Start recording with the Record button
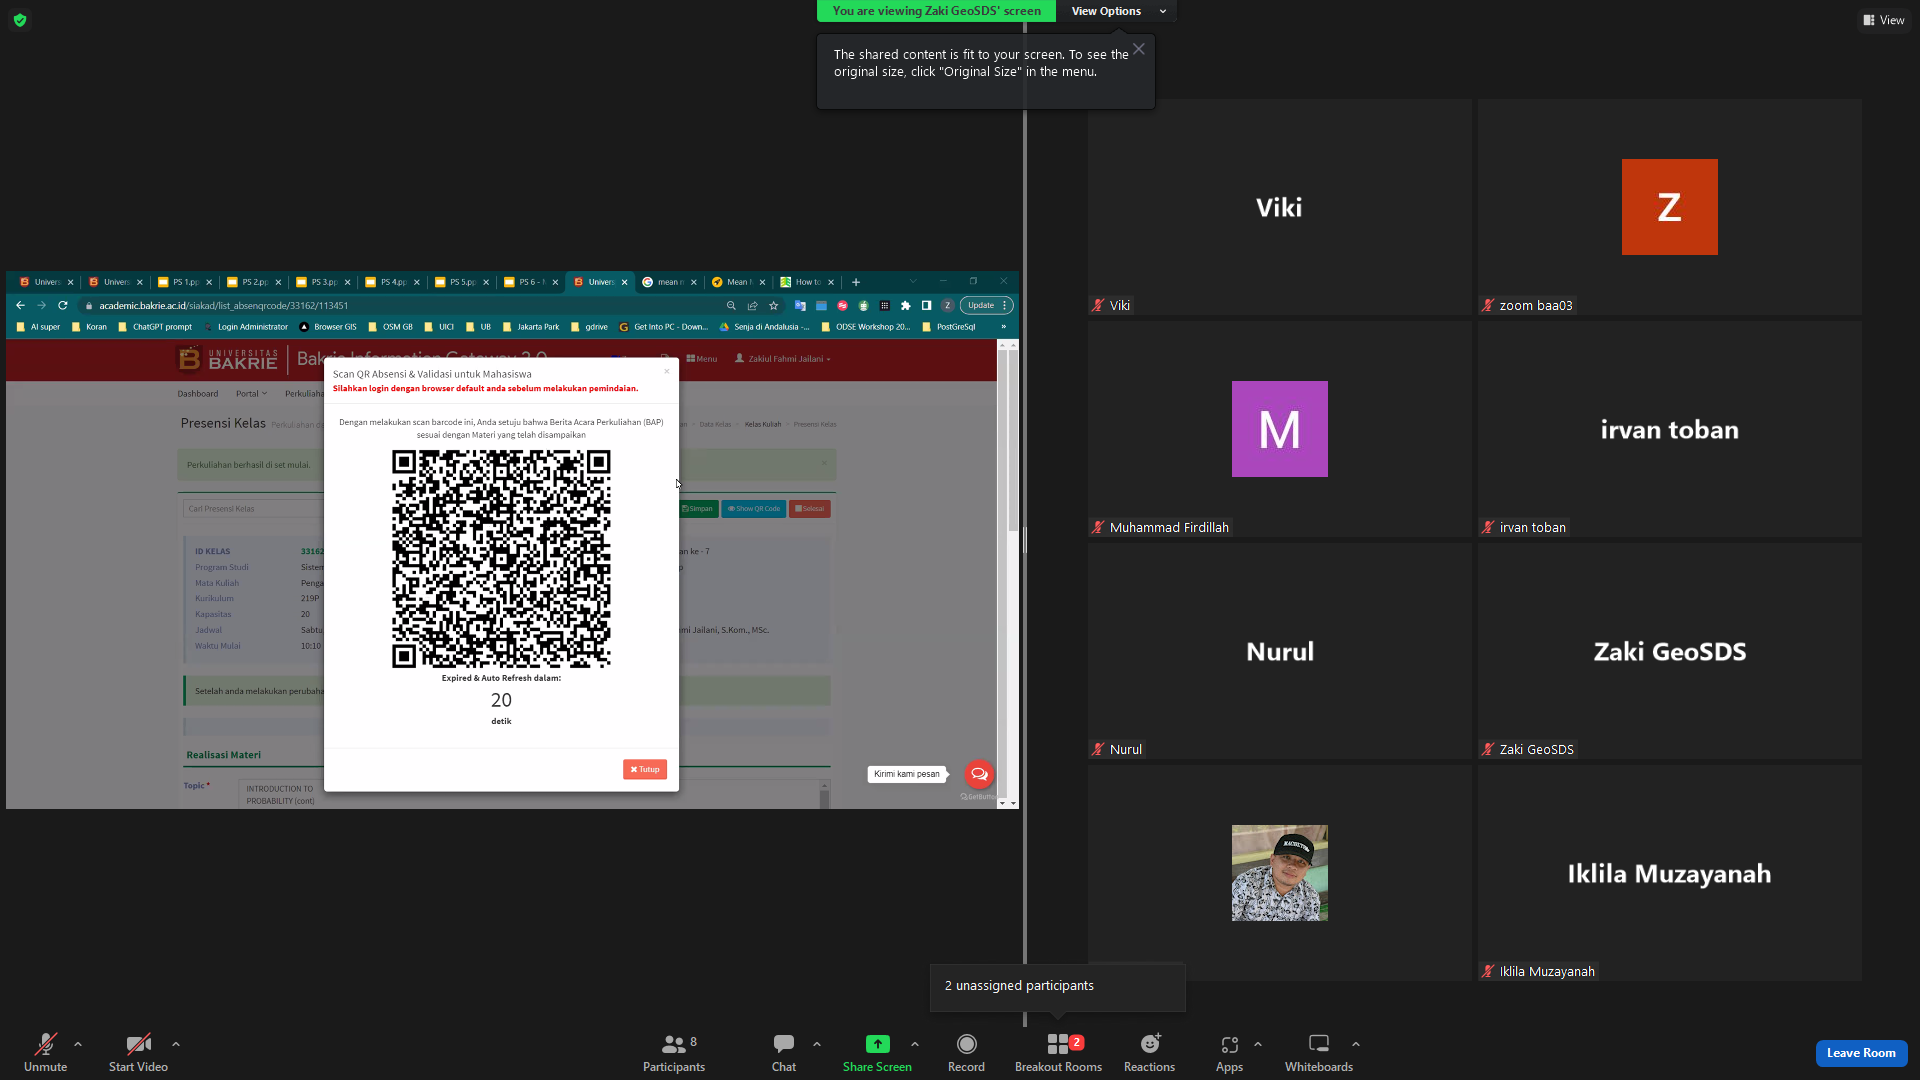This screenshot has width=1920, height=1080. click(x=966, y=1052)
